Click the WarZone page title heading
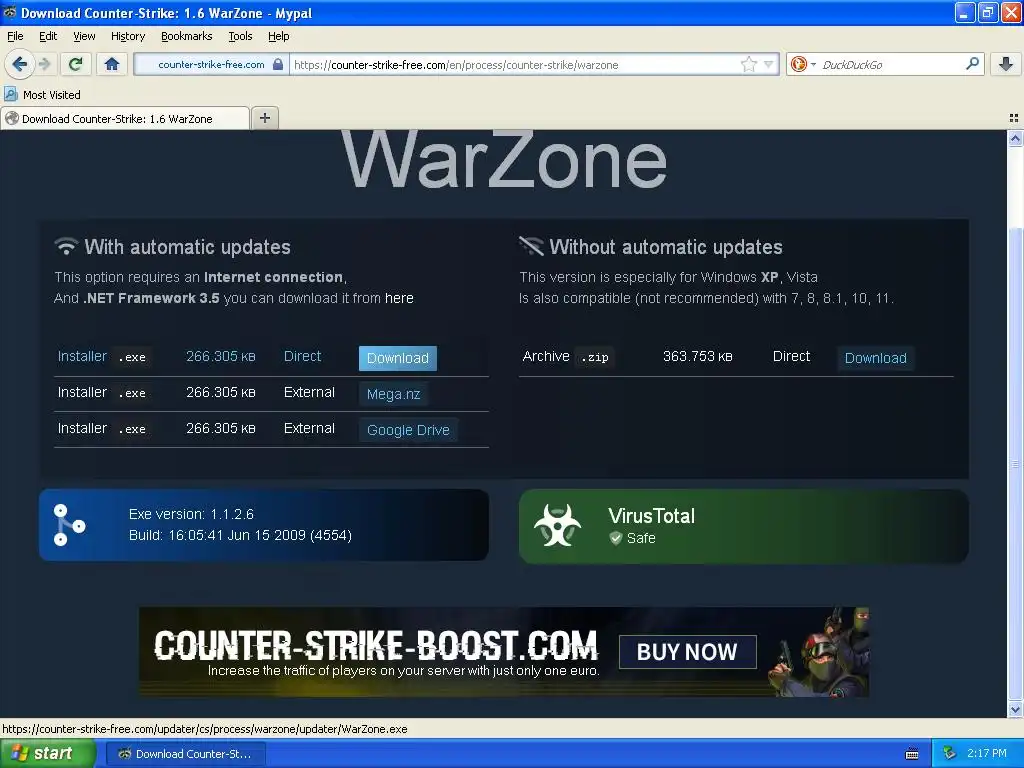The width and height of the screenshot is (1024, 768). 504,159
